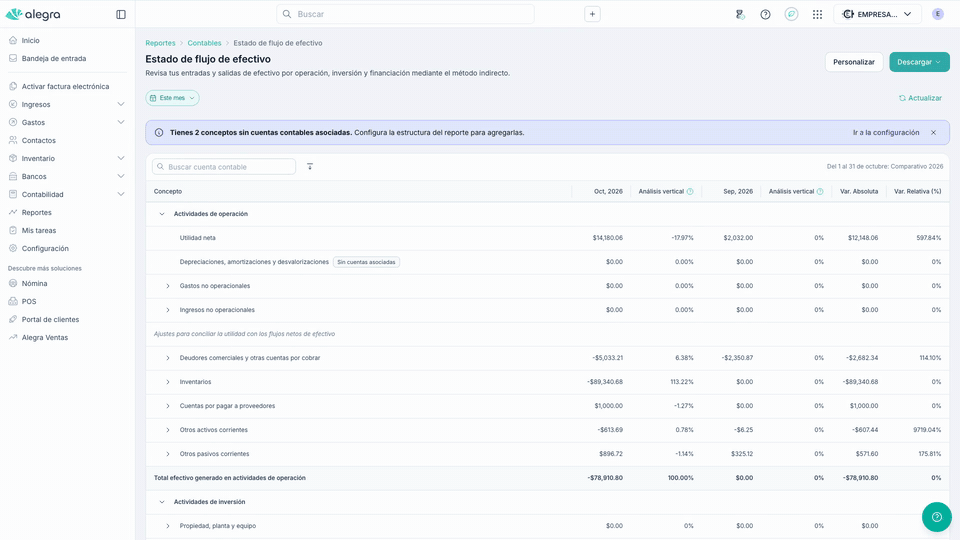The width and height of the screenshot is (960, 540).
Task: Click the plus create-new icon
Action: click(x=592, y=14)
